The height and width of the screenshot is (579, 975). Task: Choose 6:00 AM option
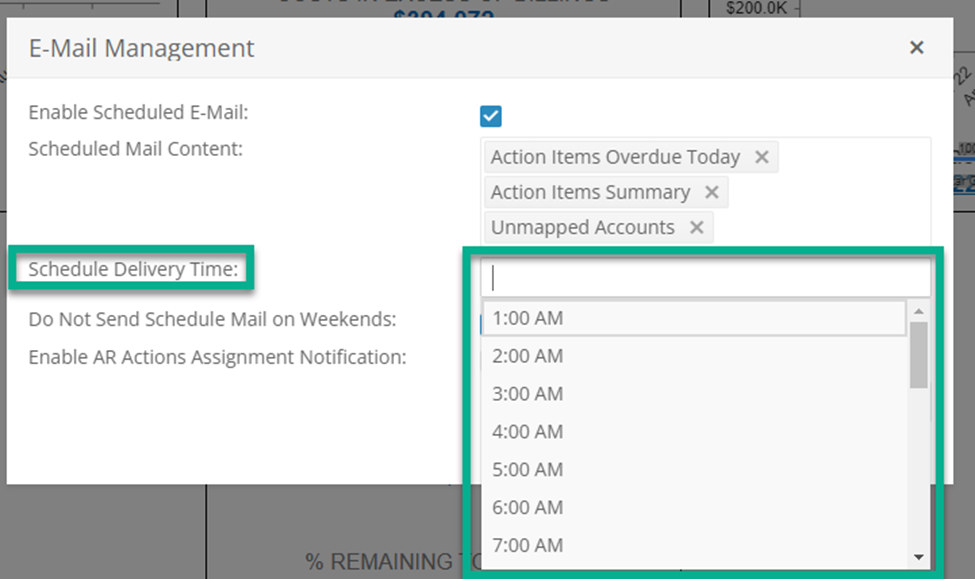(694, 507)
